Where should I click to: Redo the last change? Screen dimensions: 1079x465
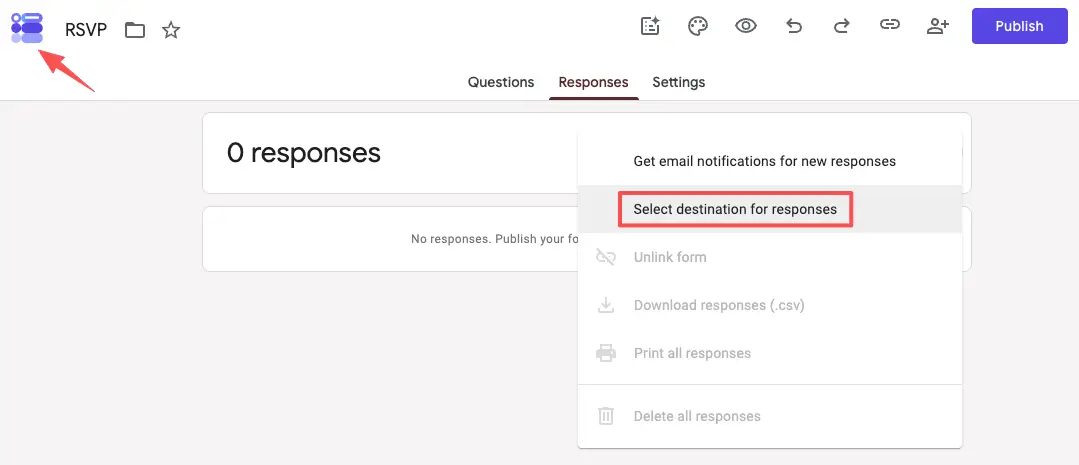842,26
